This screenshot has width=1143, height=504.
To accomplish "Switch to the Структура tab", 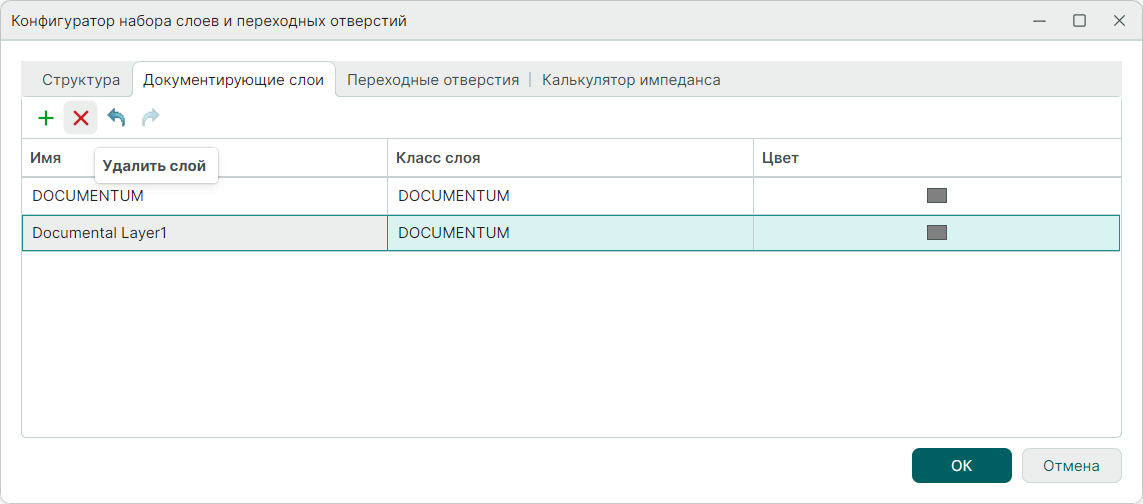I will coord(81,80).
